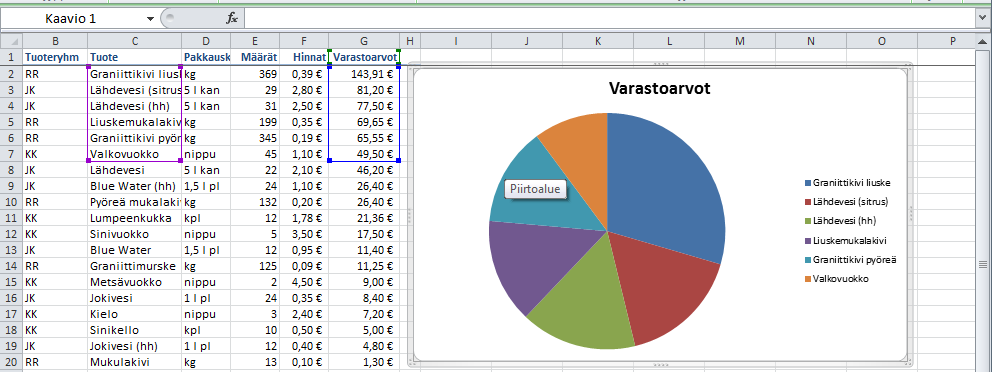This screenshot has width=992, height=372.
Task: Click the Select All corner button
Action: coord(11,41)
